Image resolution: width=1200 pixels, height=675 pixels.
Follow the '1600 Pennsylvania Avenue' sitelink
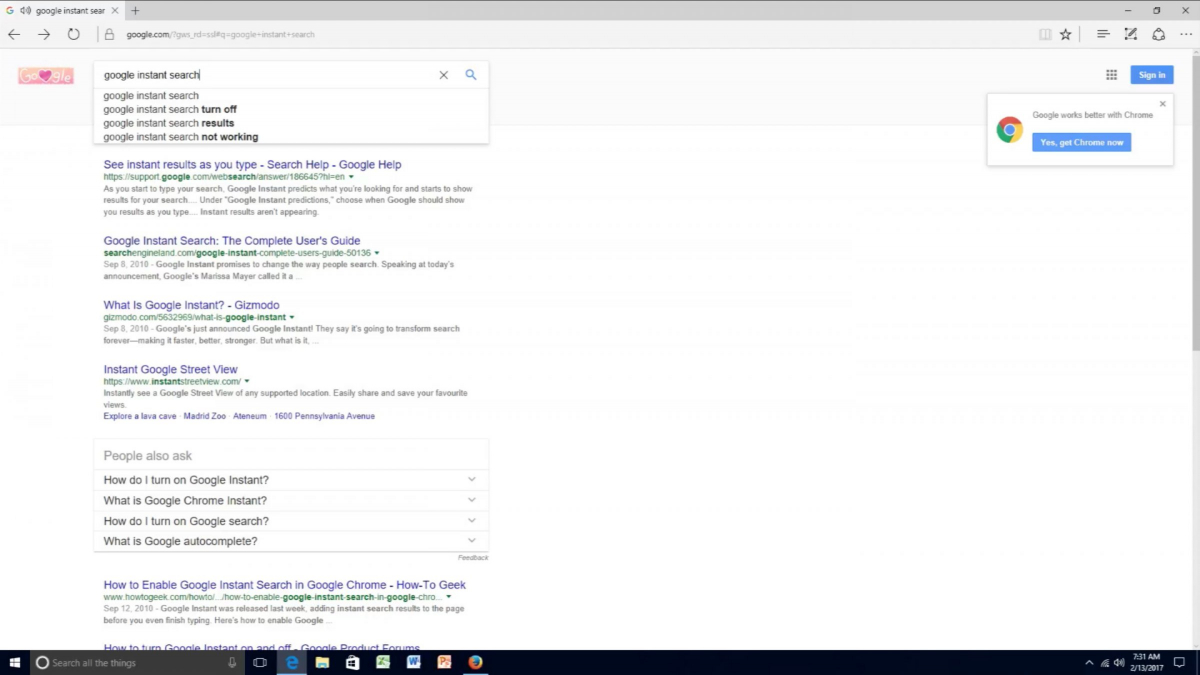coord(324,416)
